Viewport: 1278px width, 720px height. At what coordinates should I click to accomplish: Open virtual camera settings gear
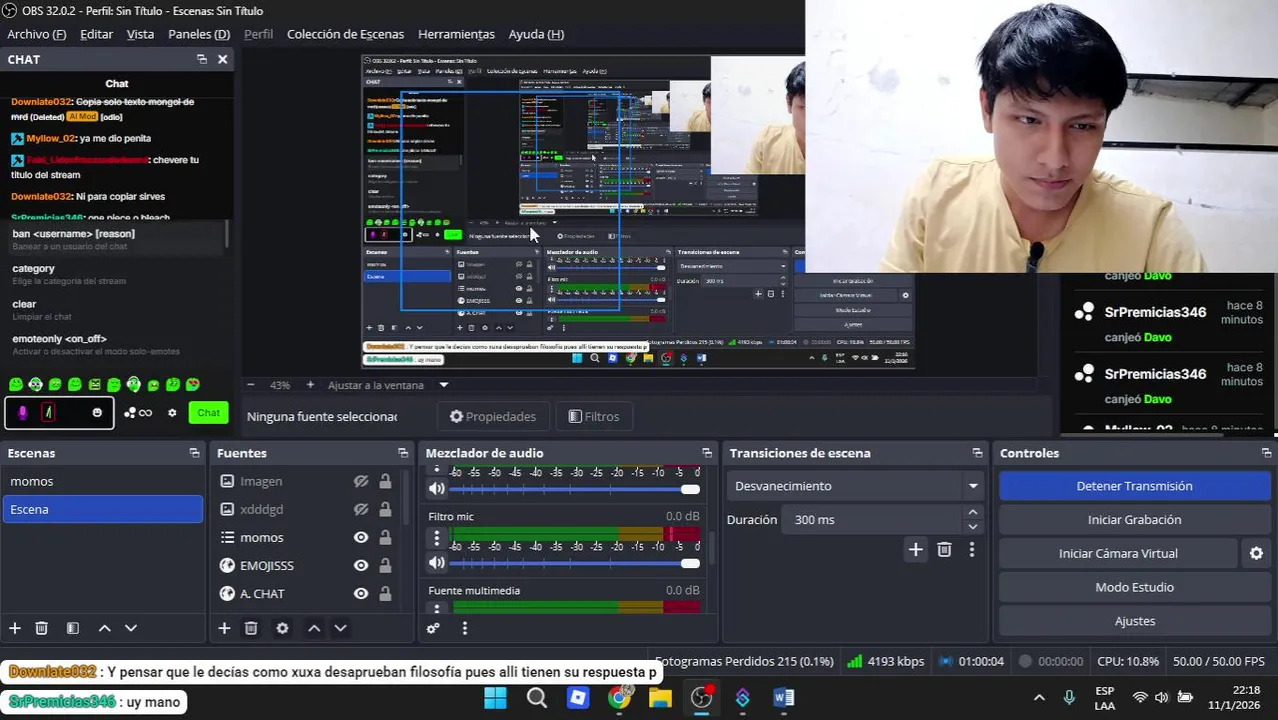(x=1256, y=553)
